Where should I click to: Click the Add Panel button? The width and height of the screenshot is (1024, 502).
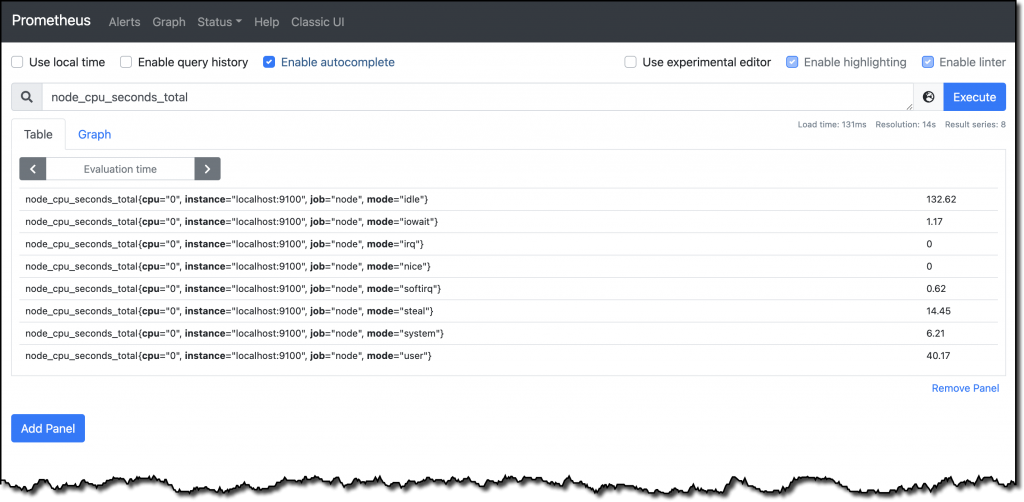pos(48,428)
